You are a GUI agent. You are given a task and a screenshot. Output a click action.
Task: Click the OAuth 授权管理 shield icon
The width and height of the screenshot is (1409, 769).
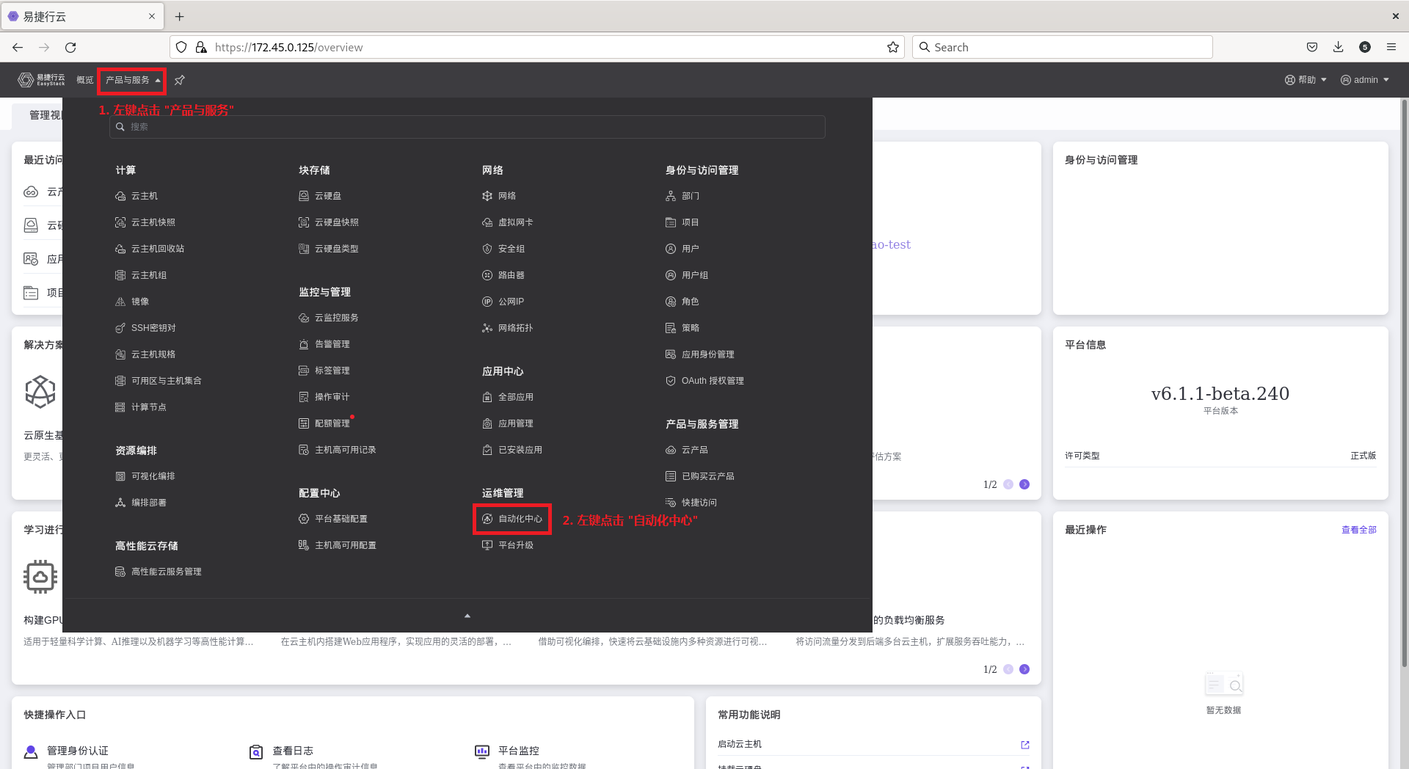pyautogui.click(x=671, y=381)
